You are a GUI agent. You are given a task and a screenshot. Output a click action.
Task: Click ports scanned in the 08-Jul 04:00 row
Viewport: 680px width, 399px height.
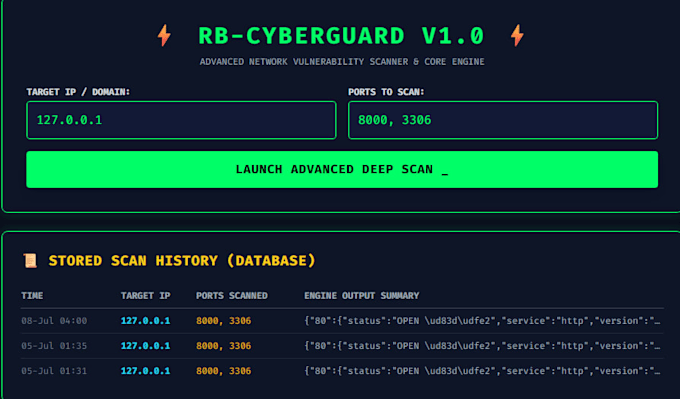click(x=223, y=321)
